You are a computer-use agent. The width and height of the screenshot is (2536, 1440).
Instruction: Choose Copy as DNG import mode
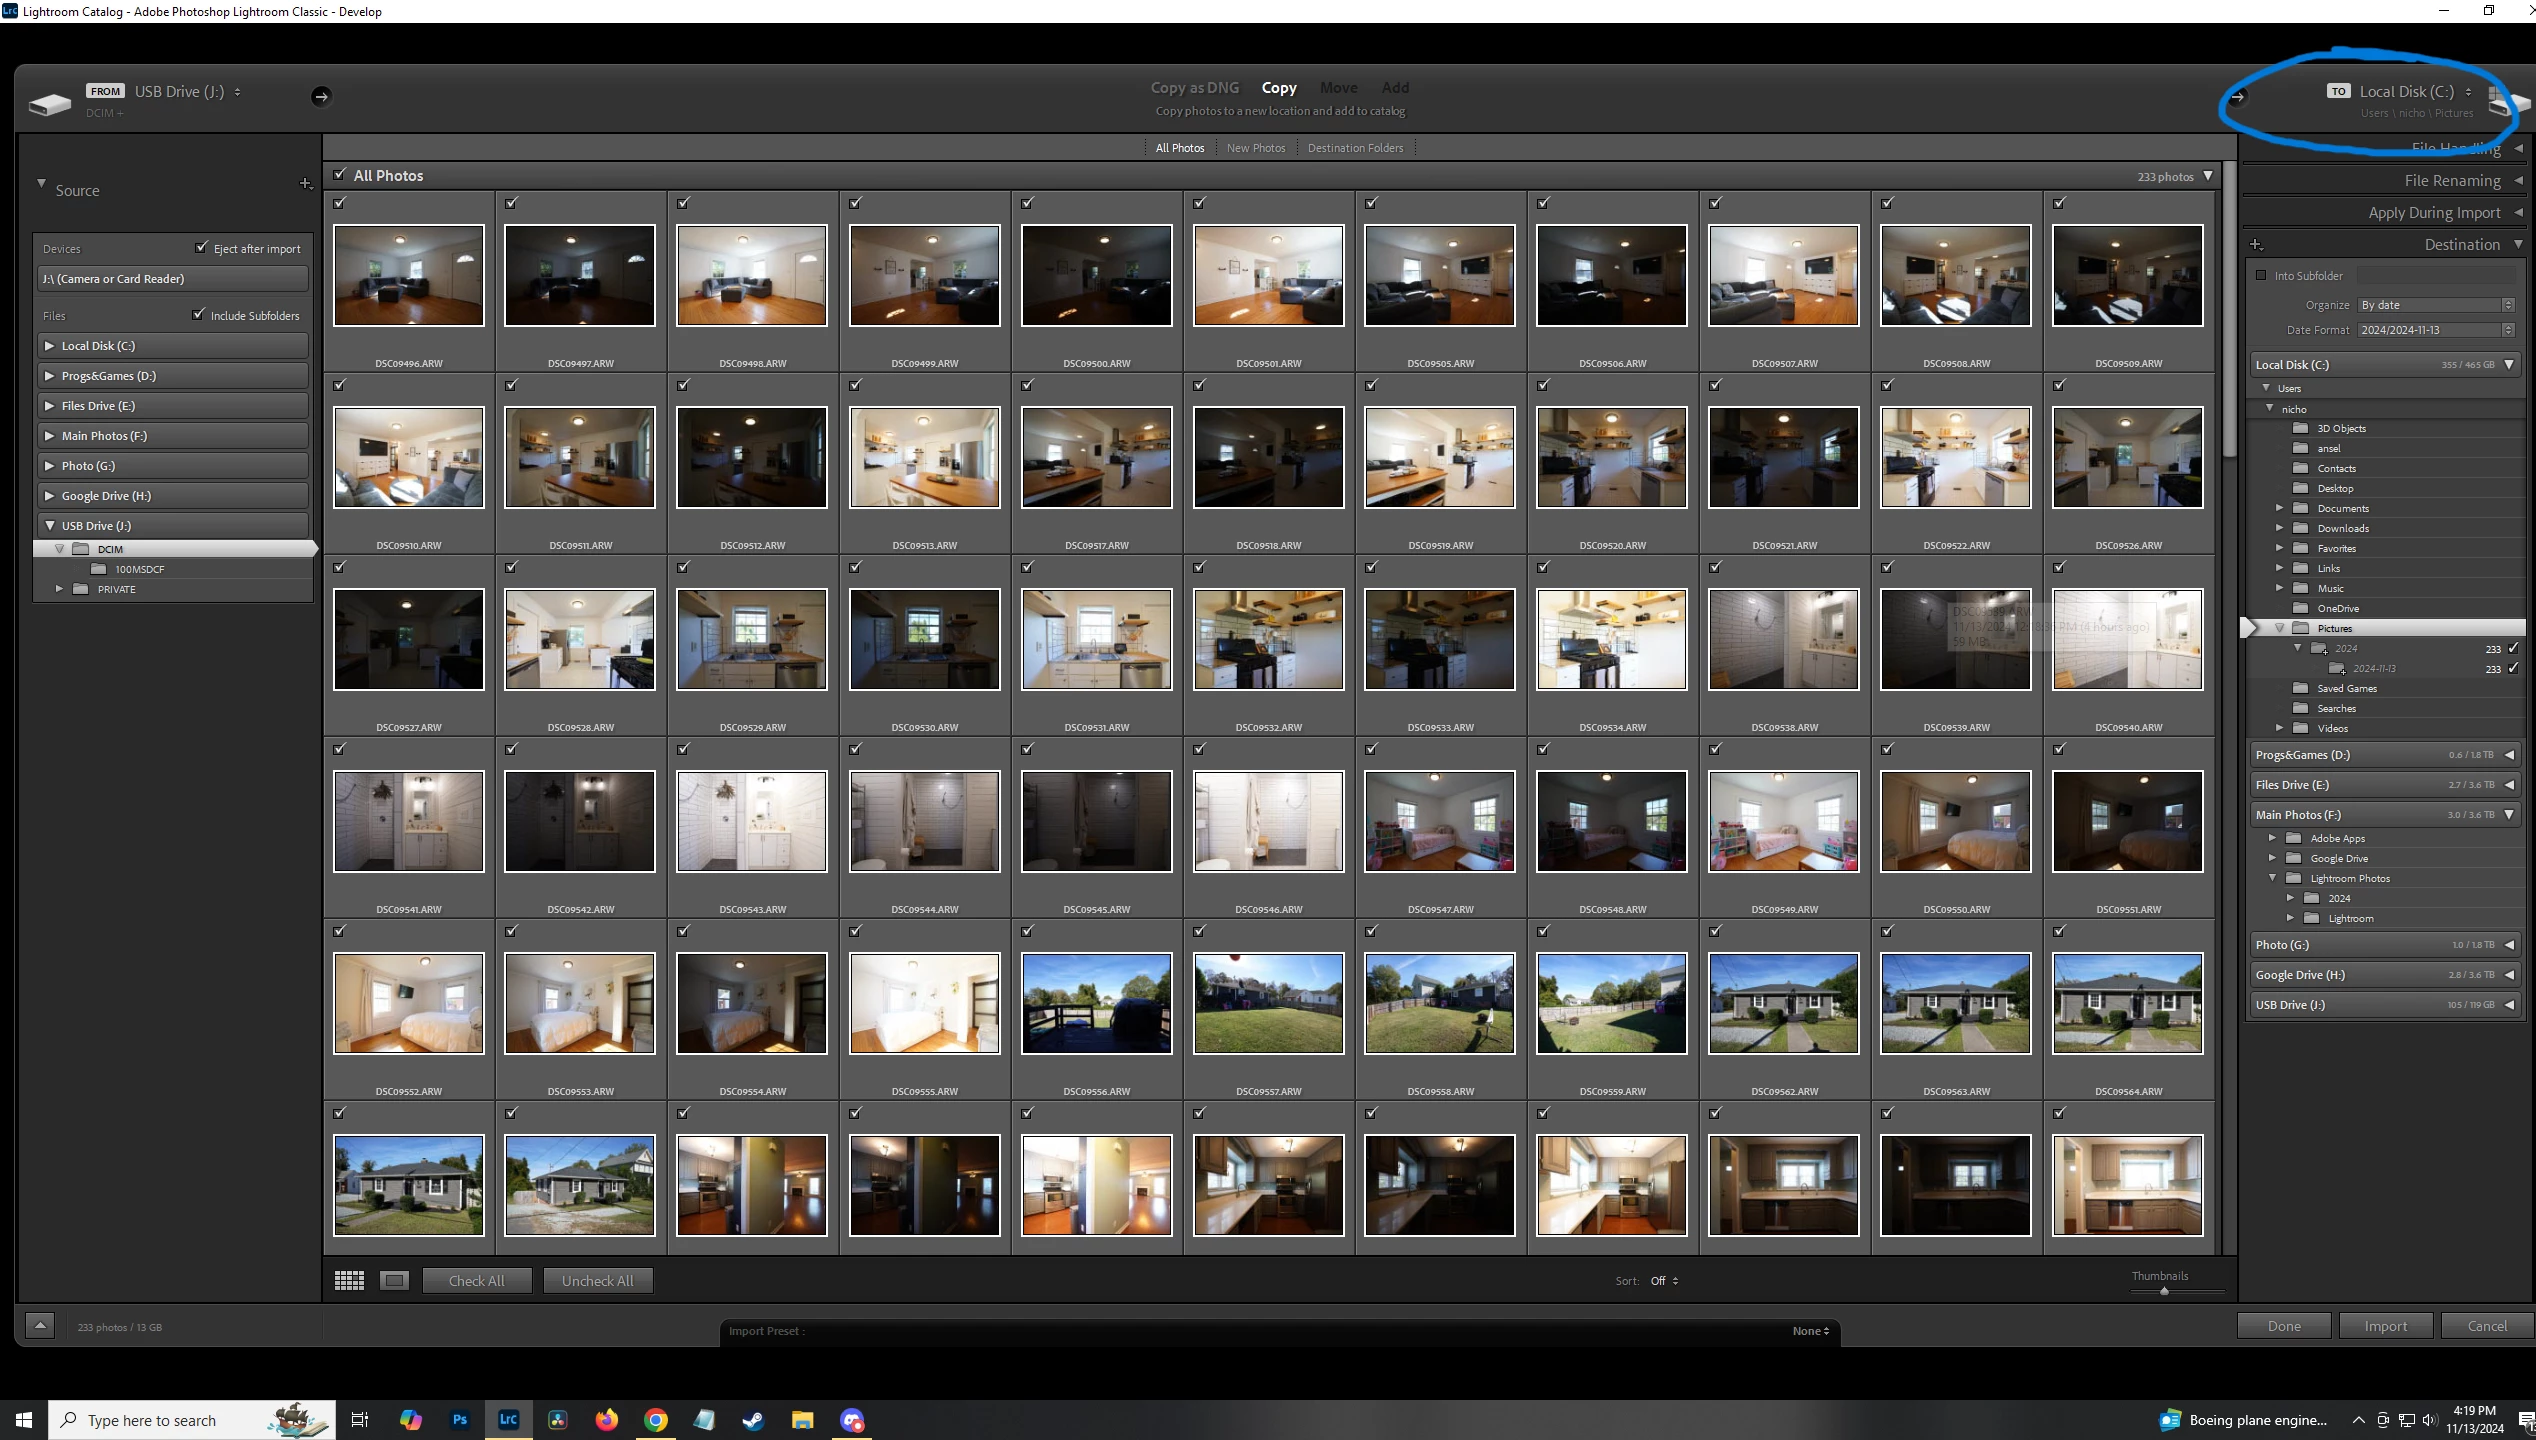(x=1194, y=88)
